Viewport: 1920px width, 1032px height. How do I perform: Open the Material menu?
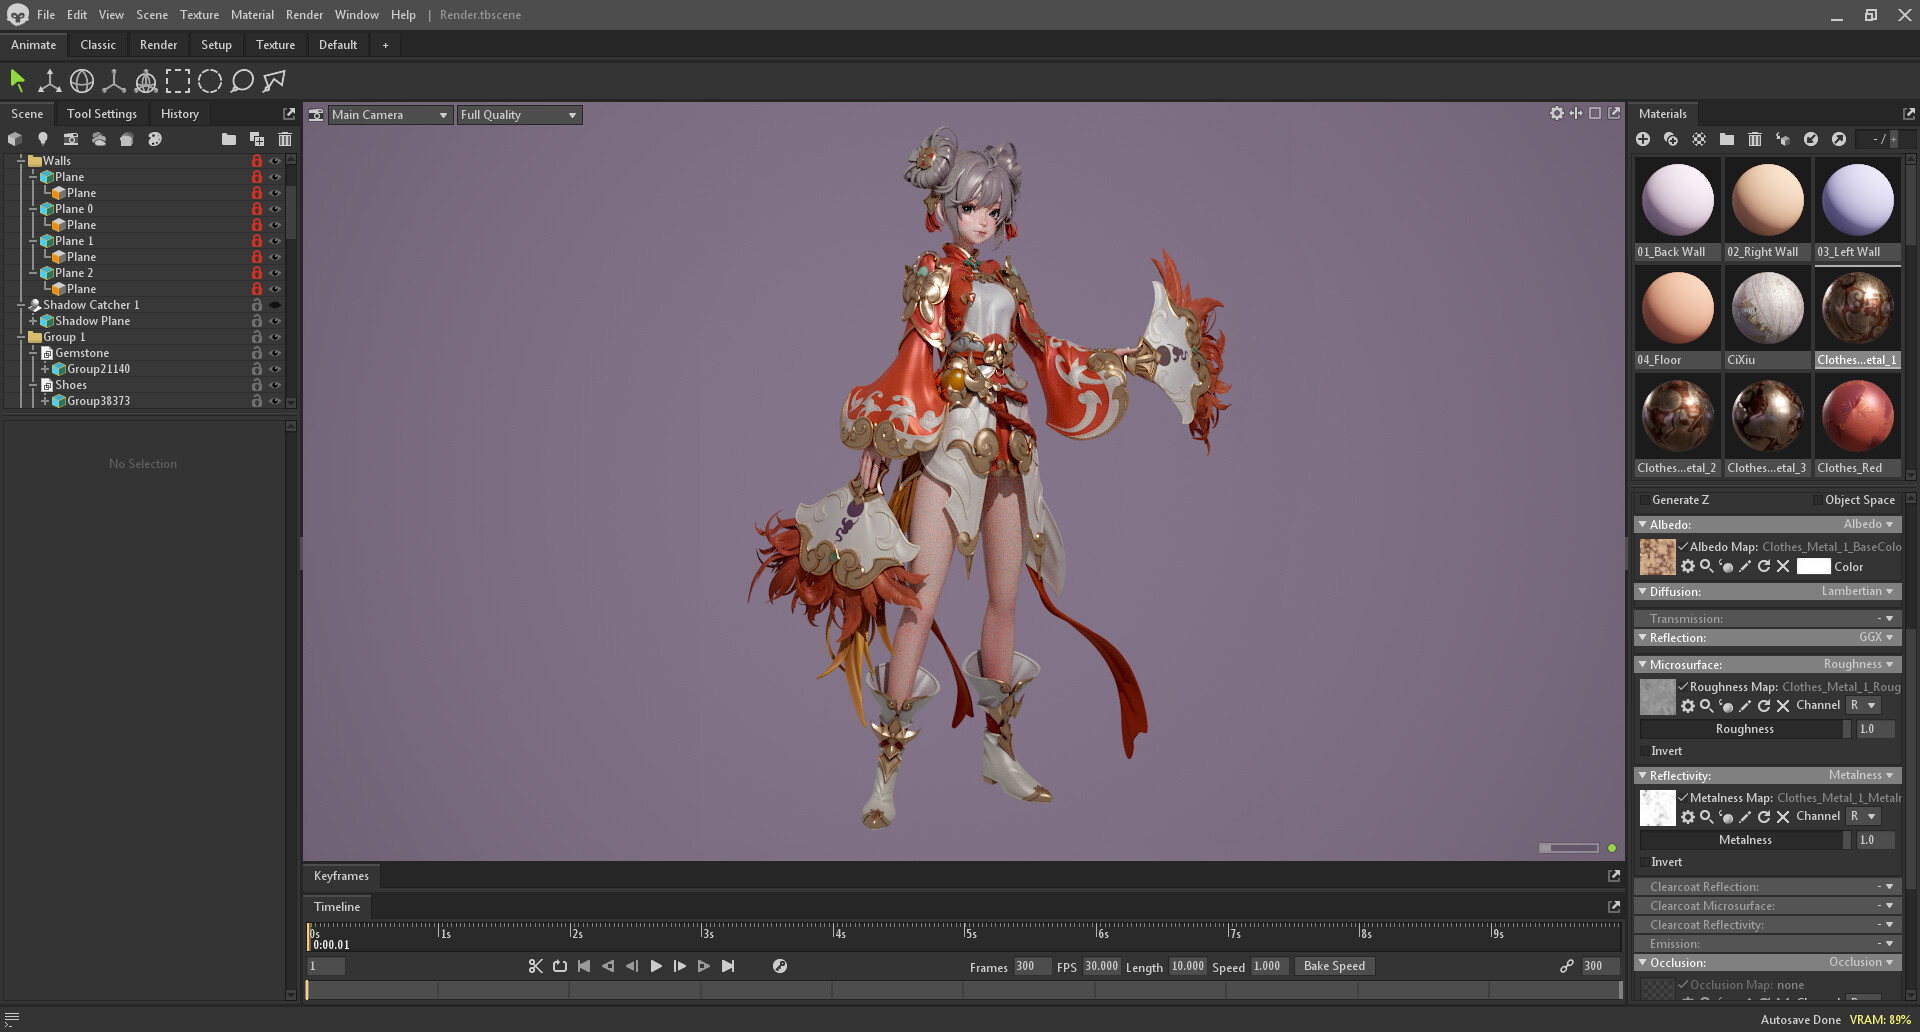pyautogui.click(x=252, y=15)
